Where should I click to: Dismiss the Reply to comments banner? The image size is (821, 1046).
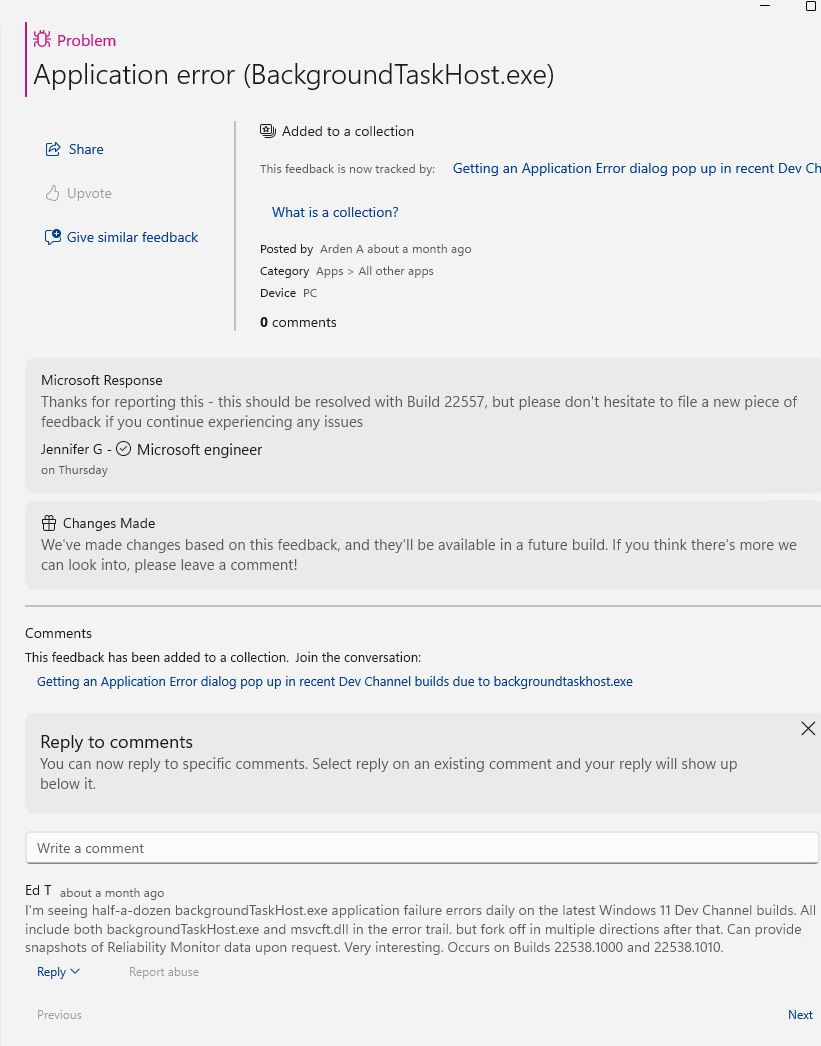pos(808,729)
